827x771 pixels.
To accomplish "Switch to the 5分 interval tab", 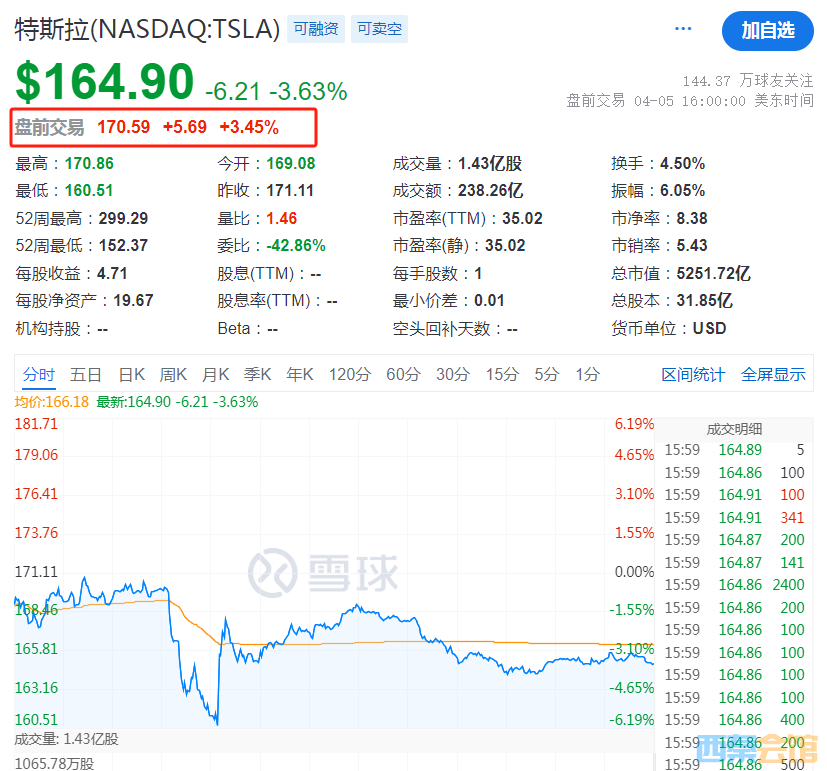I will click(x=546, y=375).
